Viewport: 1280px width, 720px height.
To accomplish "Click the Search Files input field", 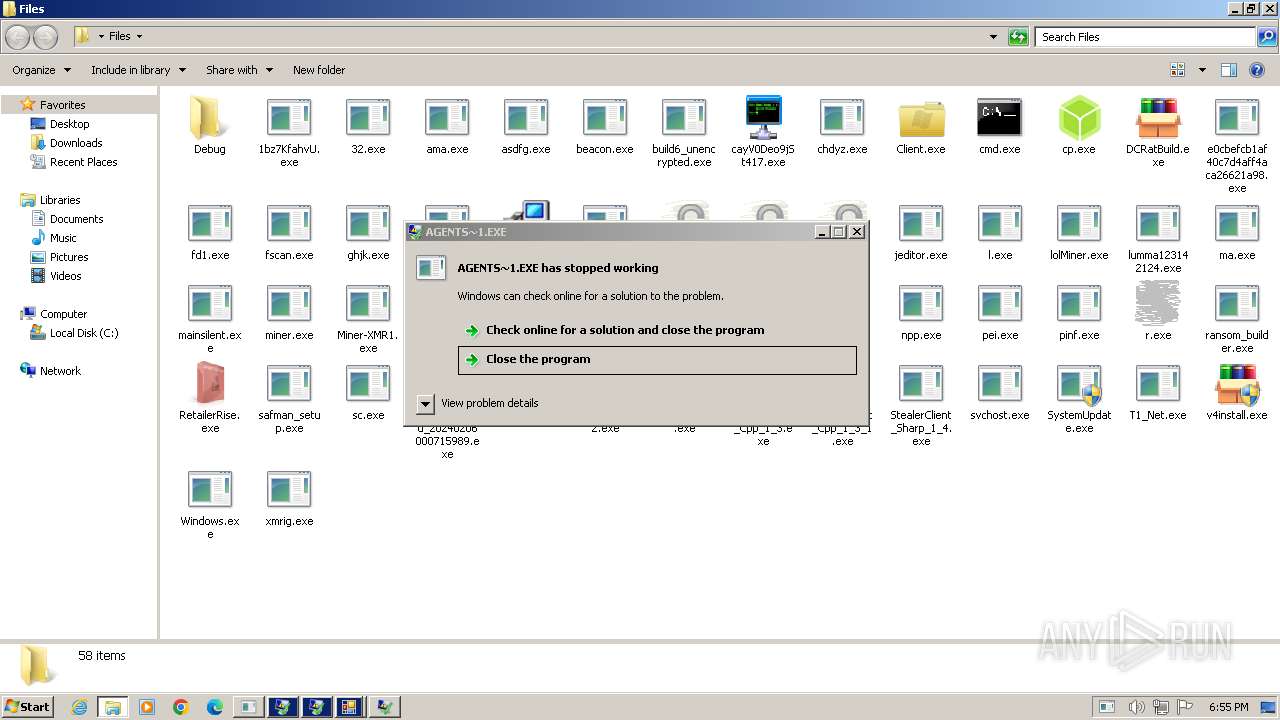I will click(1144, 37).
